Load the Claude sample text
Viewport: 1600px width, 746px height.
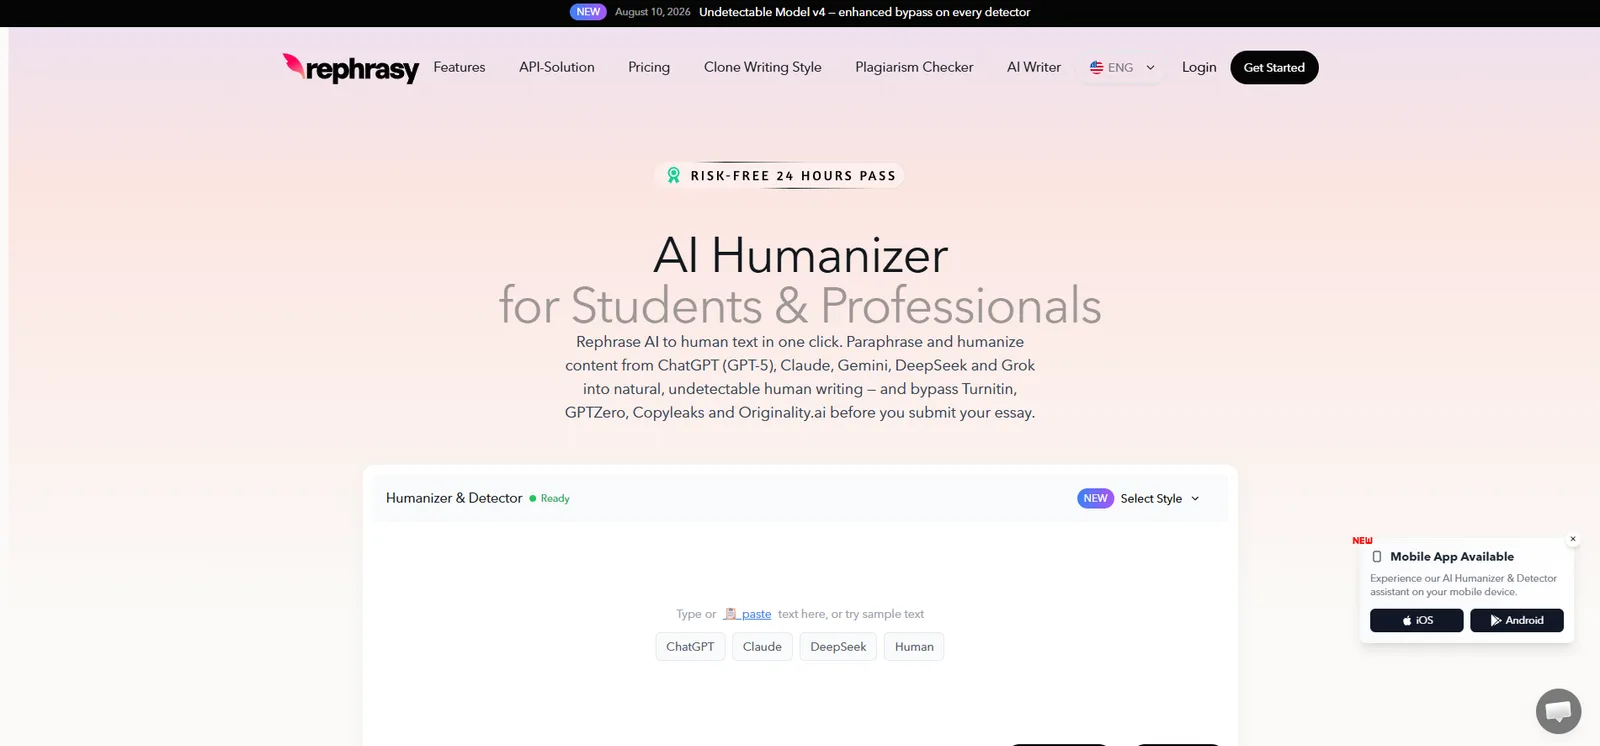pos(762,647)
